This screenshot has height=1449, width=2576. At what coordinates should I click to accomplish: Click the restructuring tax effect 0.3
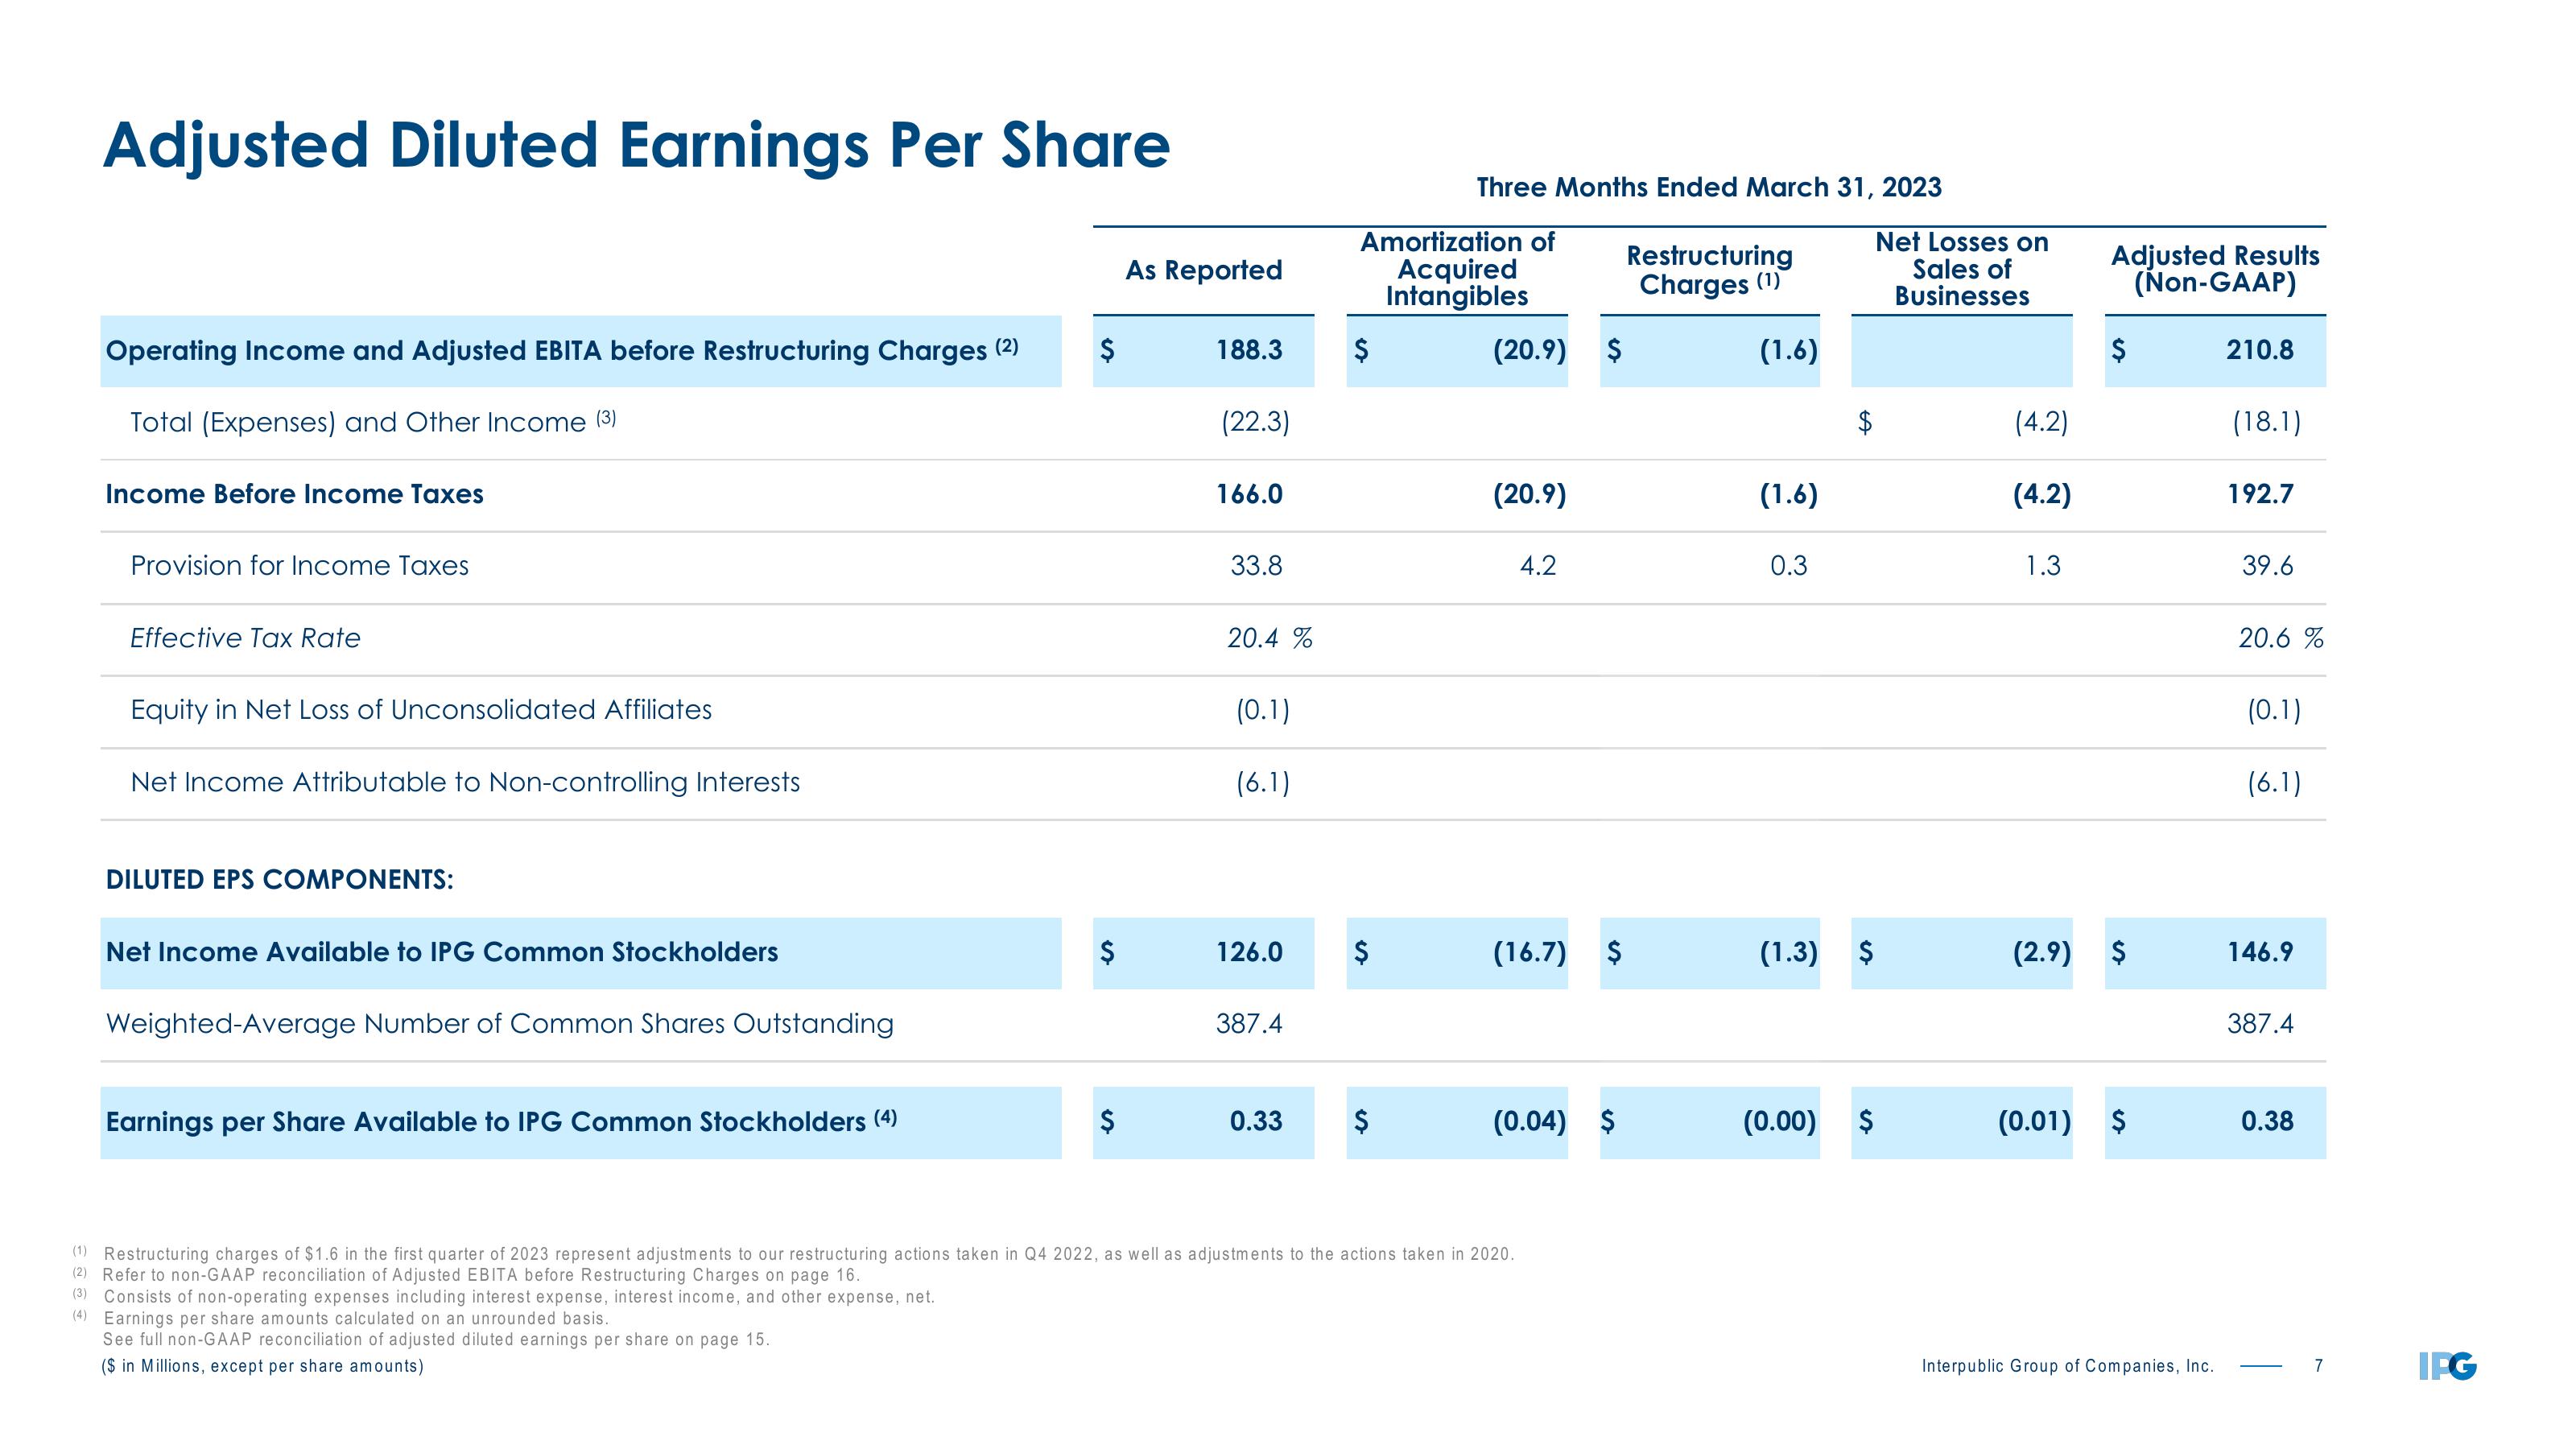click(x=1788, y=566)
